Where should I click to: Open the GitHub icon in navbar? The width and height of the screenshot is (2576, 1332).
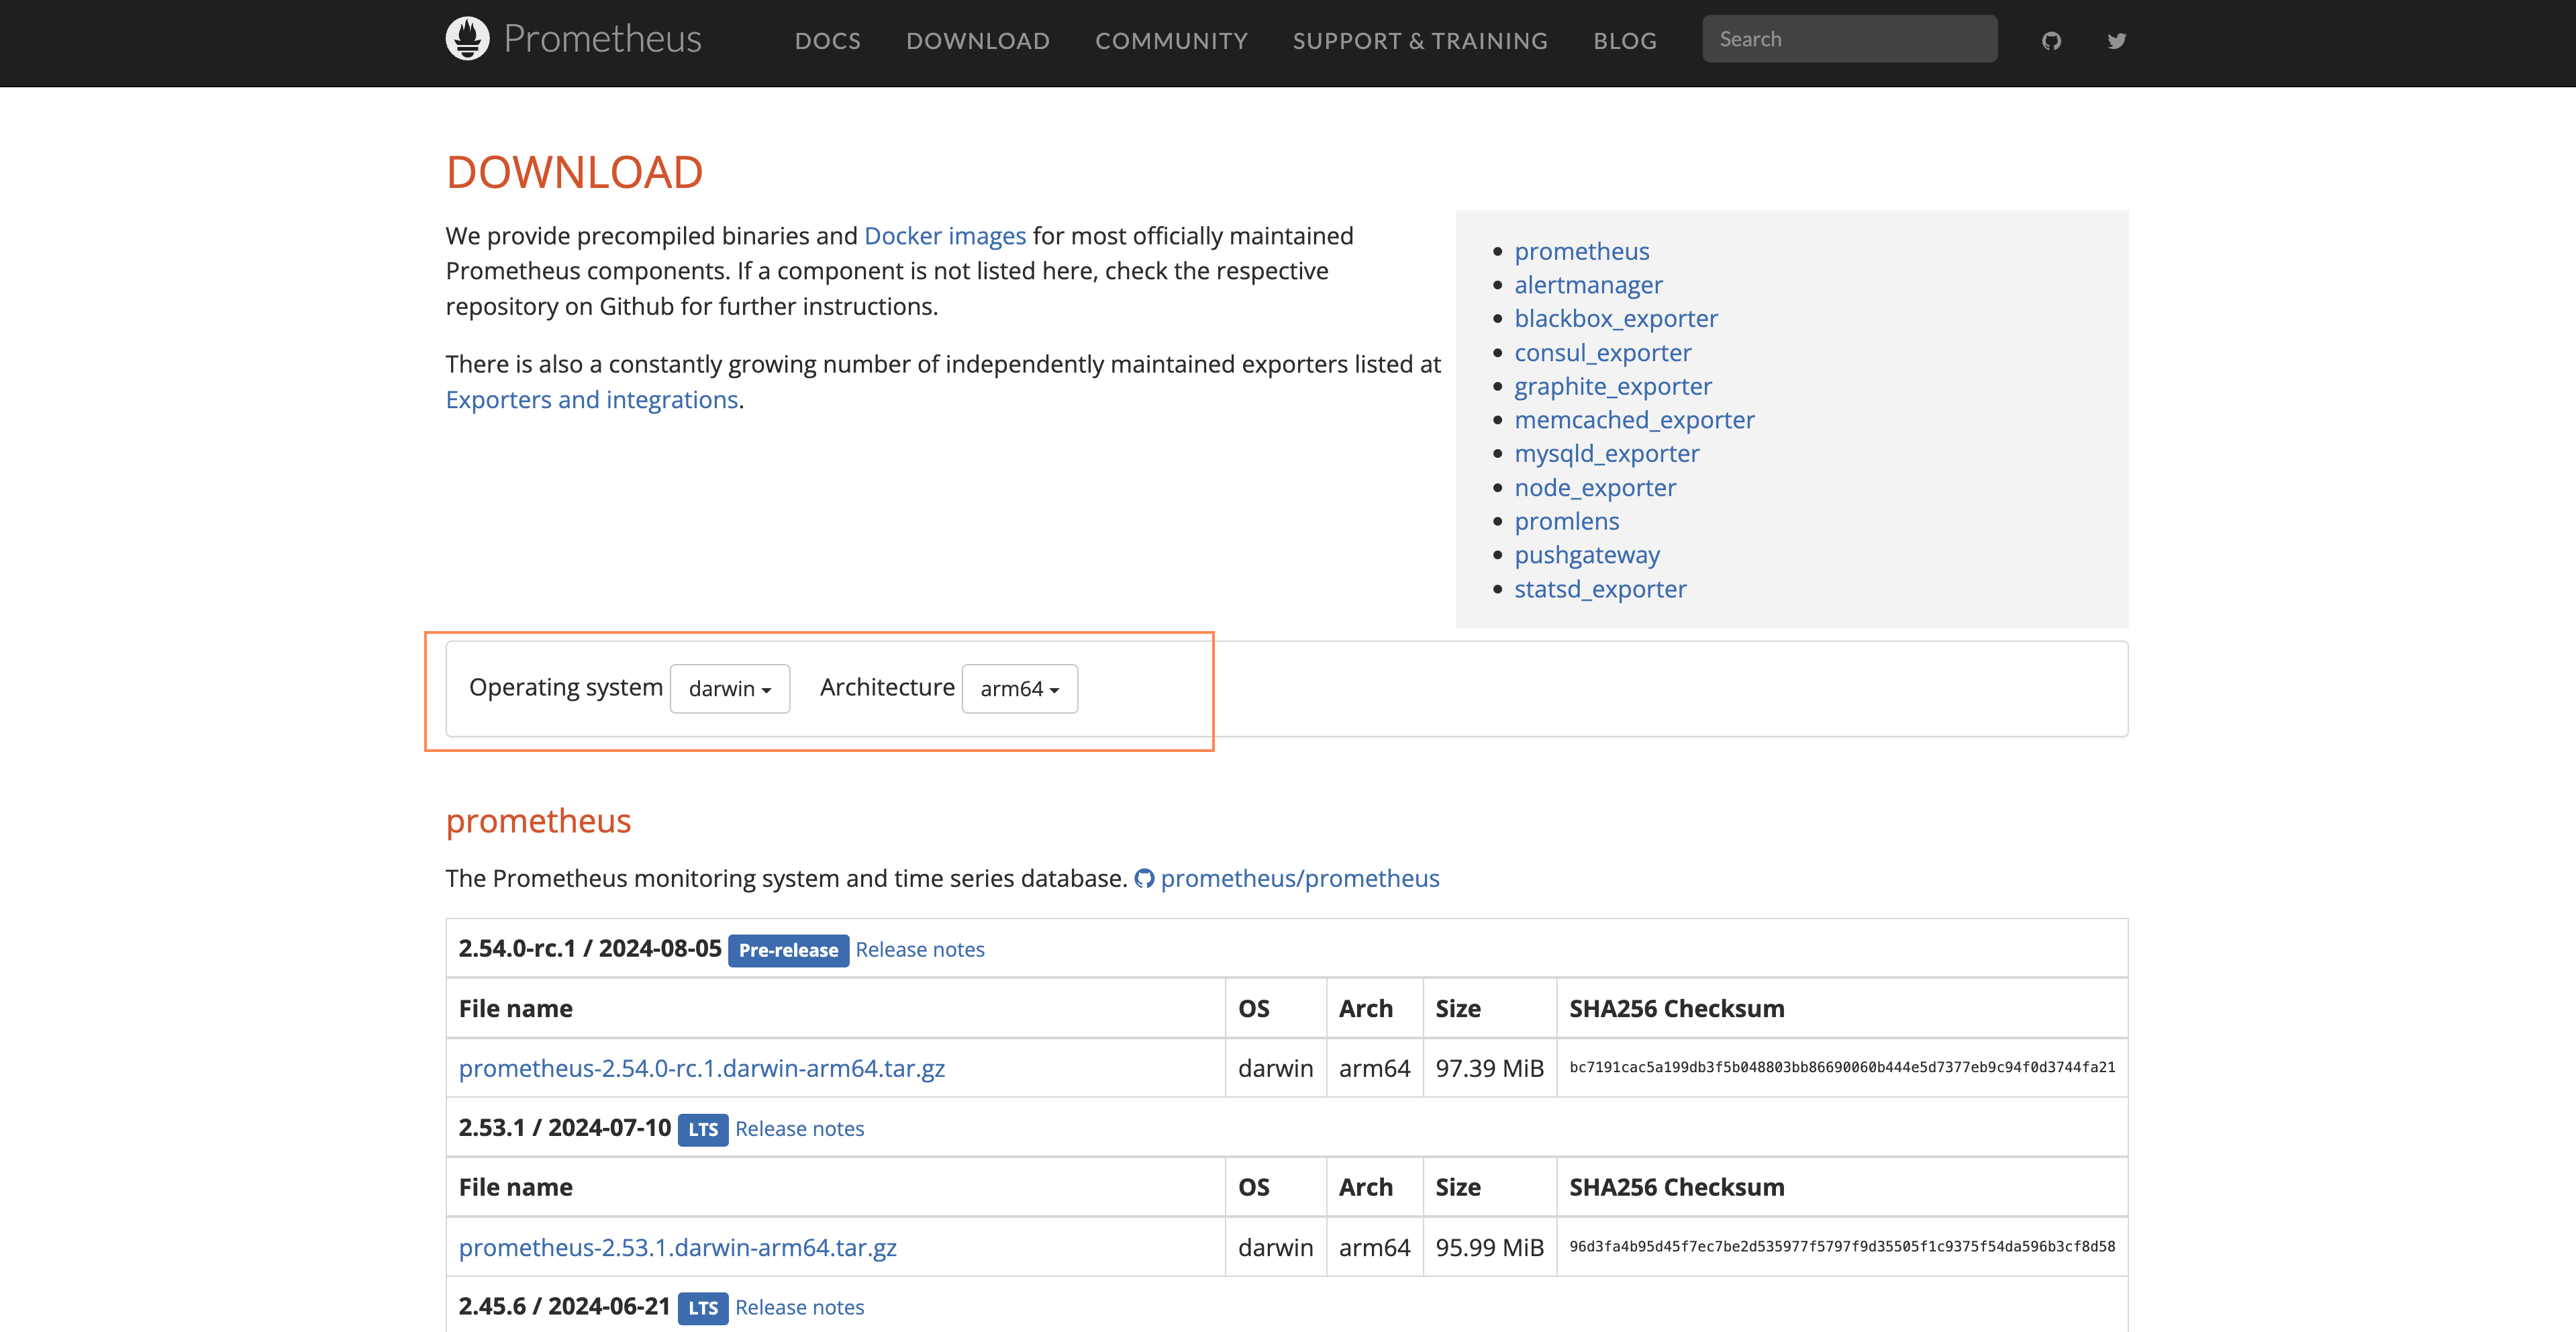[x=2051, y=41]
